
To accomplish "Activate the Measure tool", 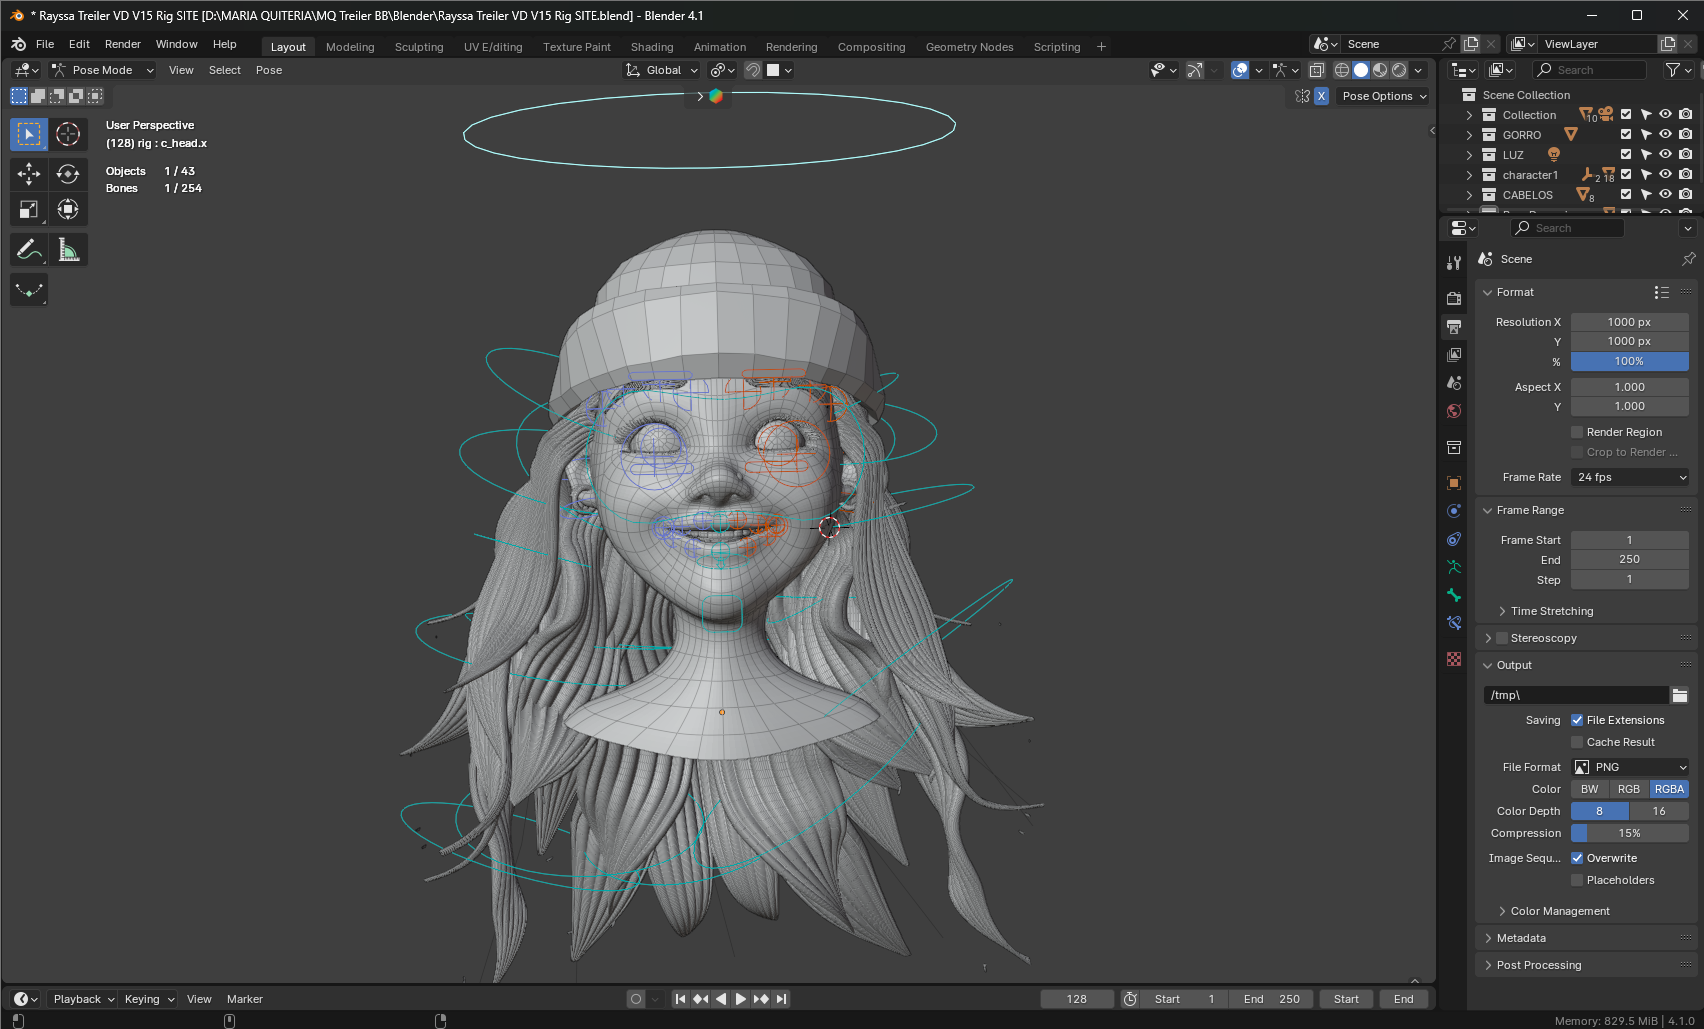I will click(68, 249).
